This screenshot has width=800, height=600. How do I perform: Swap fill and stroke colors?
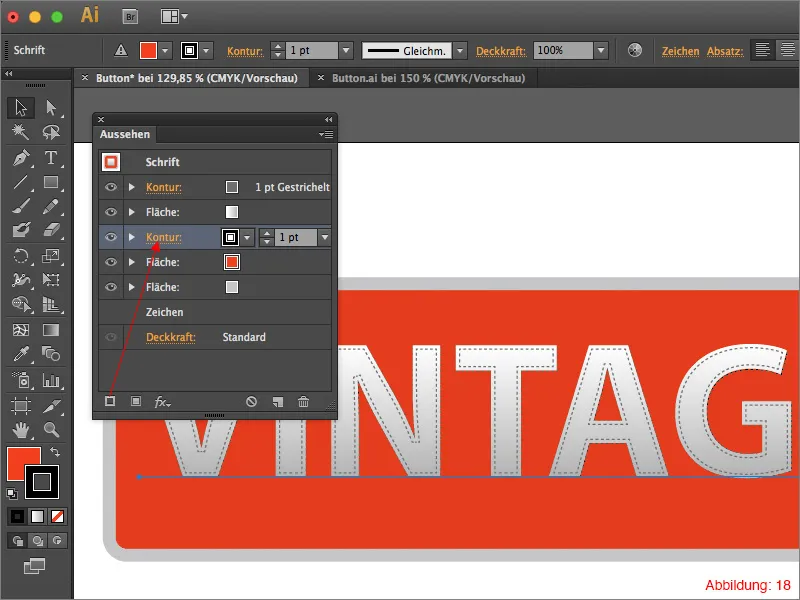tap(55, 452)
